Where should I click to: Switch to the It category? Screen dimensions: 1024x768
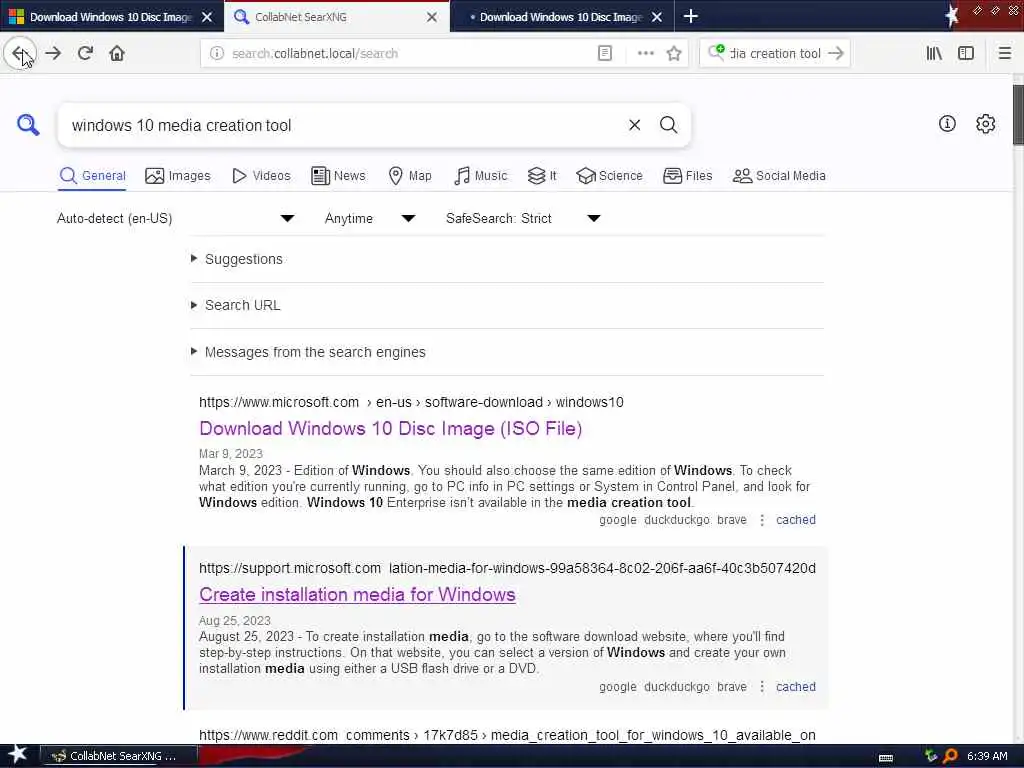pyautogui.click(x=542, y=176)
